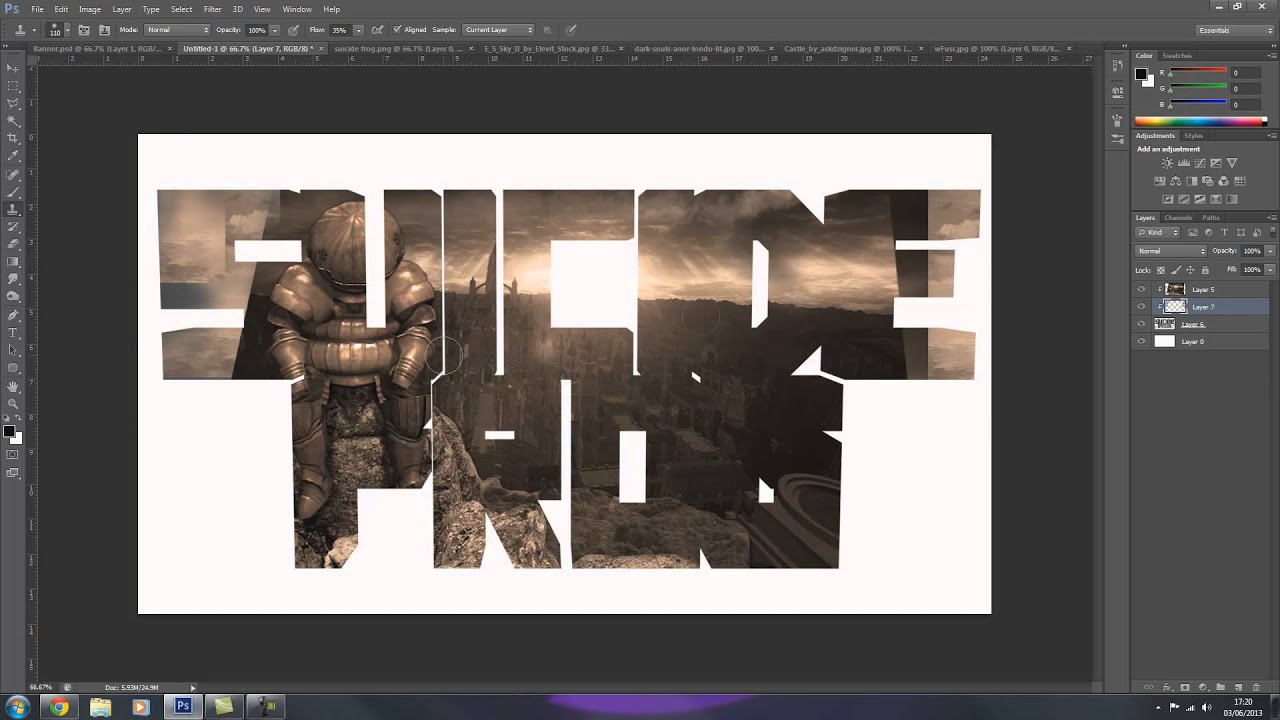Select the Path Selection tool
The height and width of the screenshot is (720, 1280).
tap(13, 350)
